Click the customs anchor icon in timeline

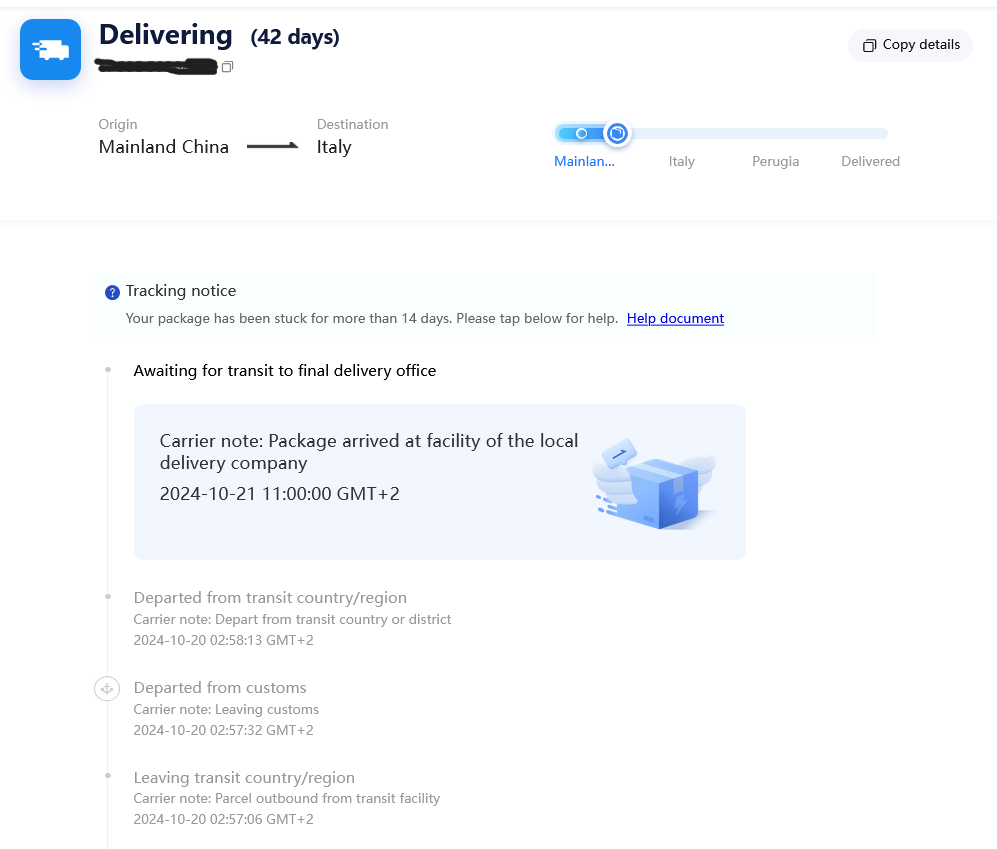(x=107, y=689)
